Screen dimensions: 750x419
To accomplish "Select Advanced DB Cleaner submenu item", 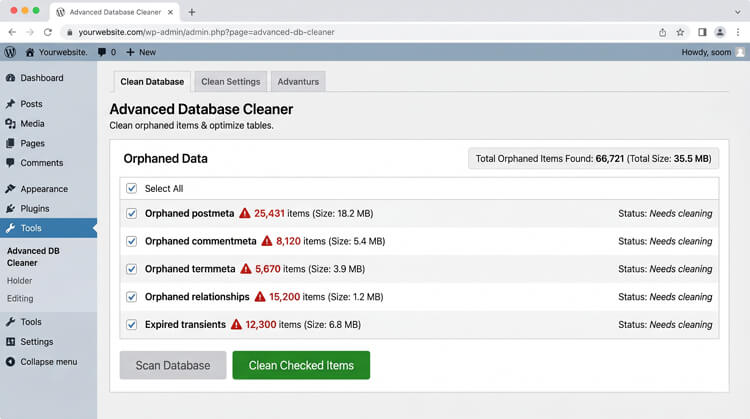I will click(33, 257).
